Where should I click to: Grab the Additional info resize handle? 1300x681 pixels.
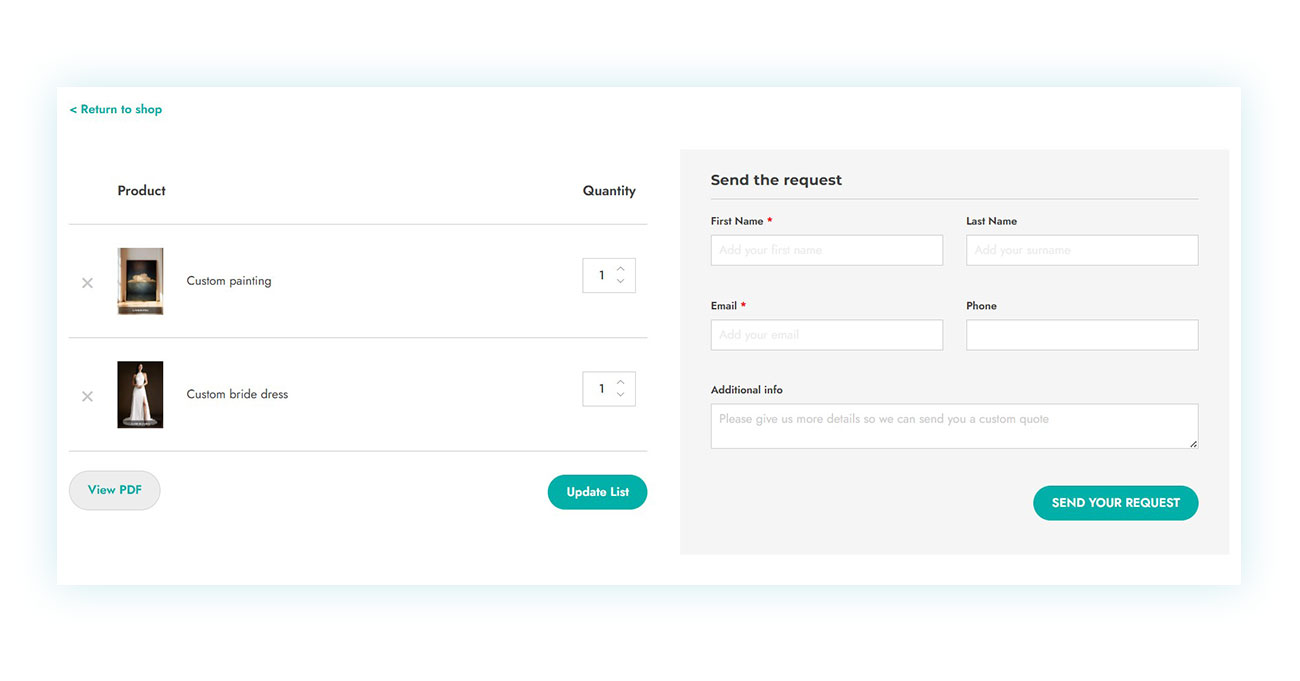1193,444
